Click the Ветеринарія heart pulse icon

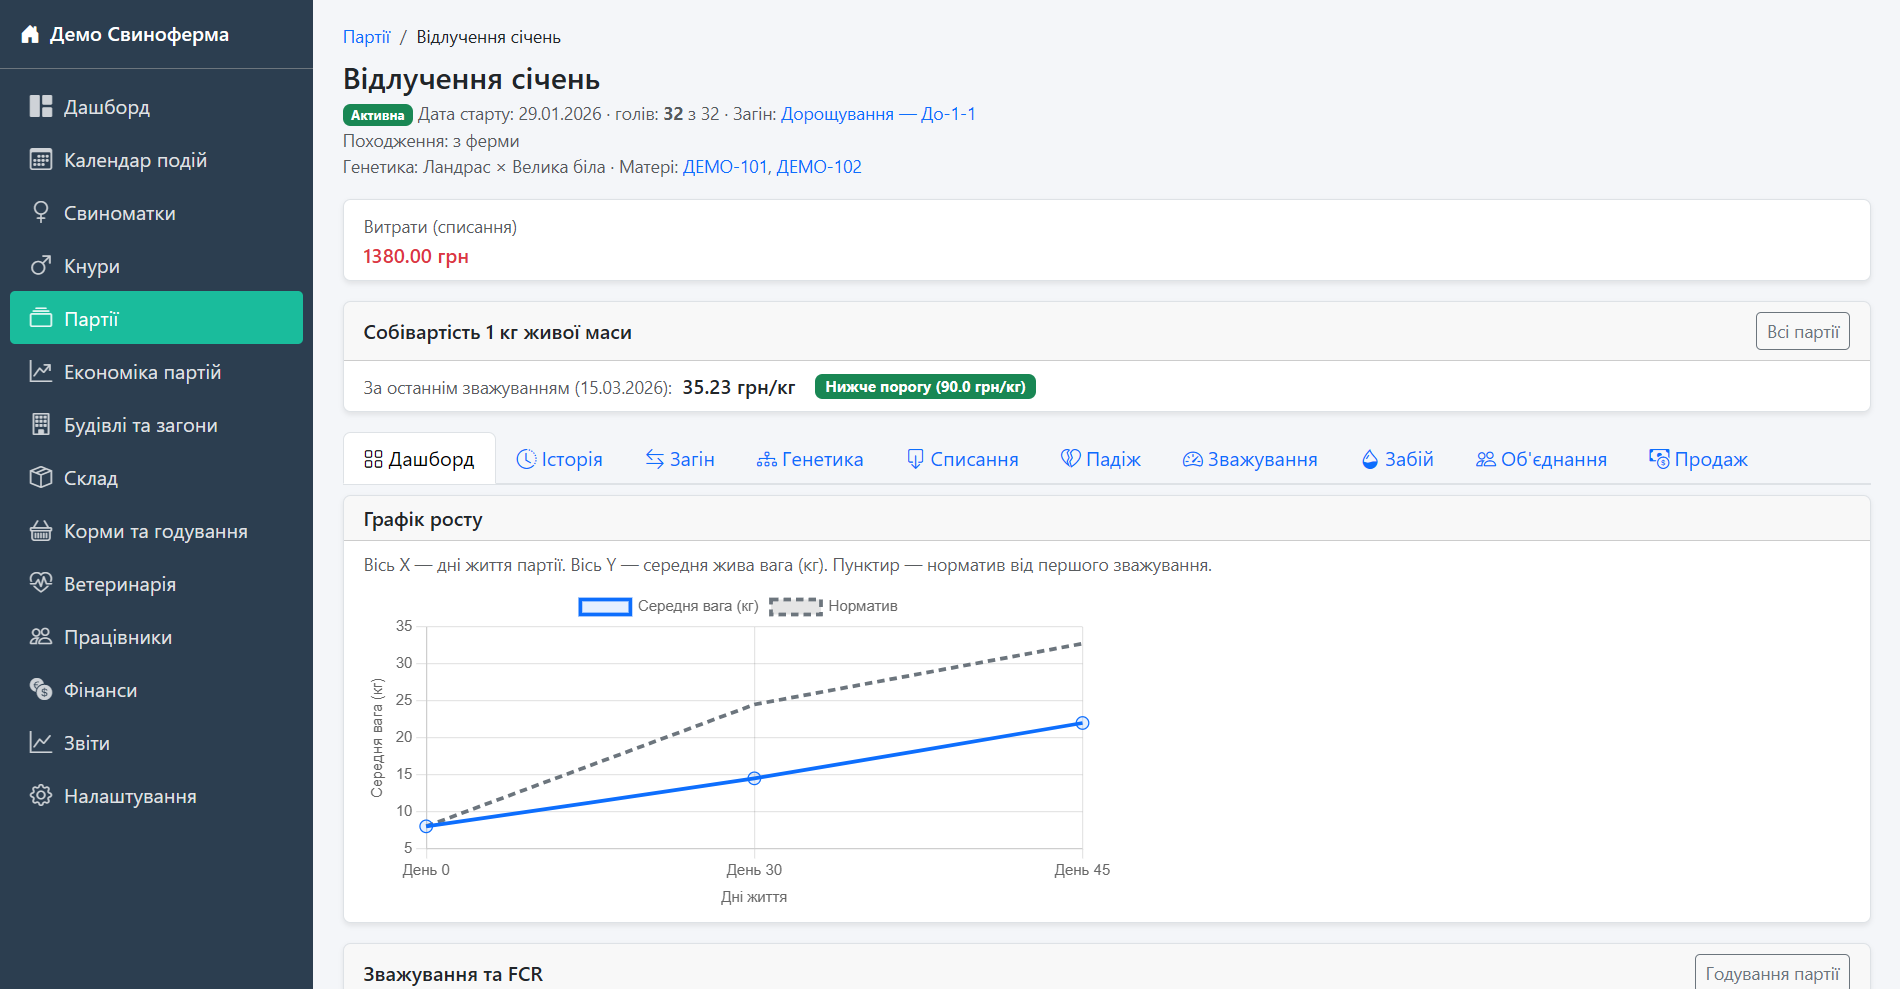point(41,584)
